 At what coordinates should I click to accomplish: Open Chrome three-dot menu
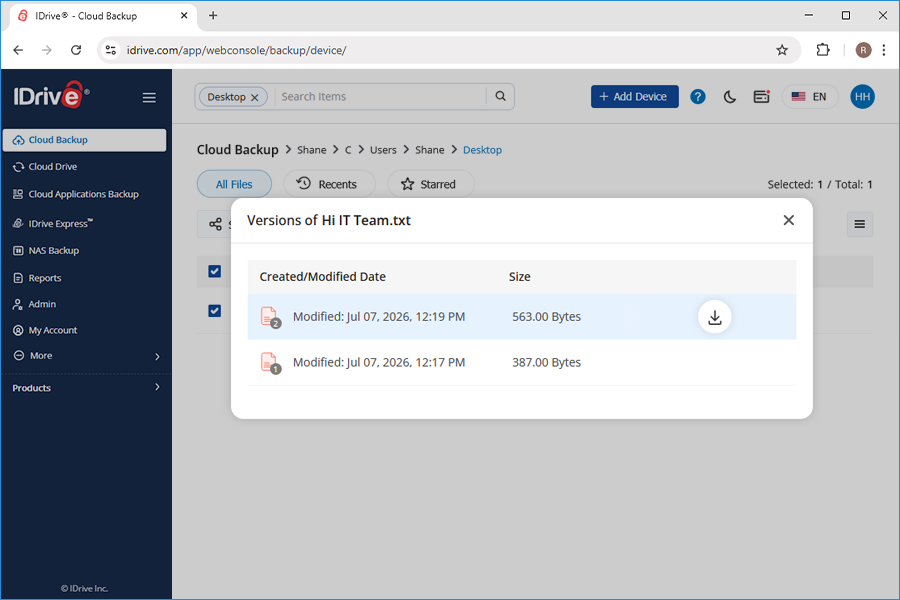click(x=884, y=51)
